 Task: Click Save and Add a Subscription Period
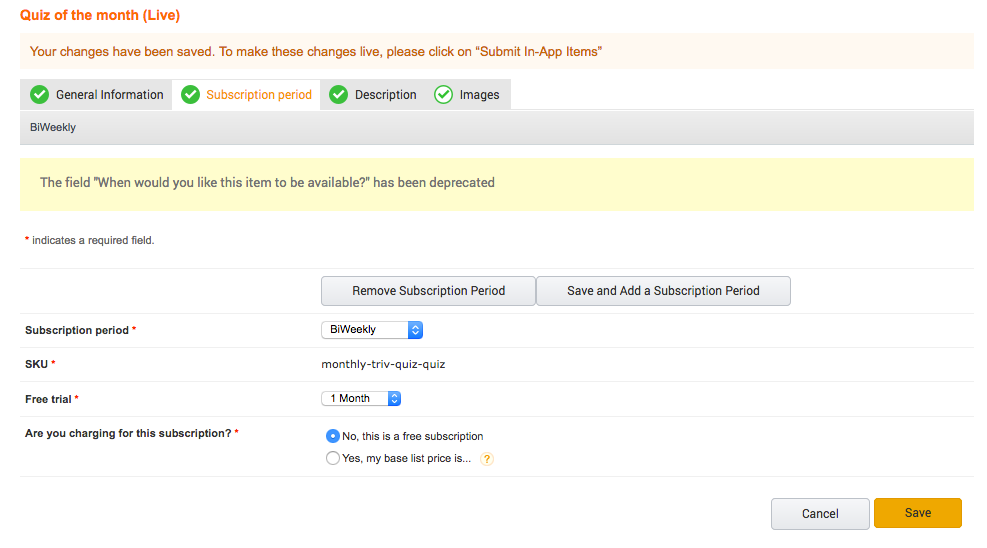coord(663,291)
